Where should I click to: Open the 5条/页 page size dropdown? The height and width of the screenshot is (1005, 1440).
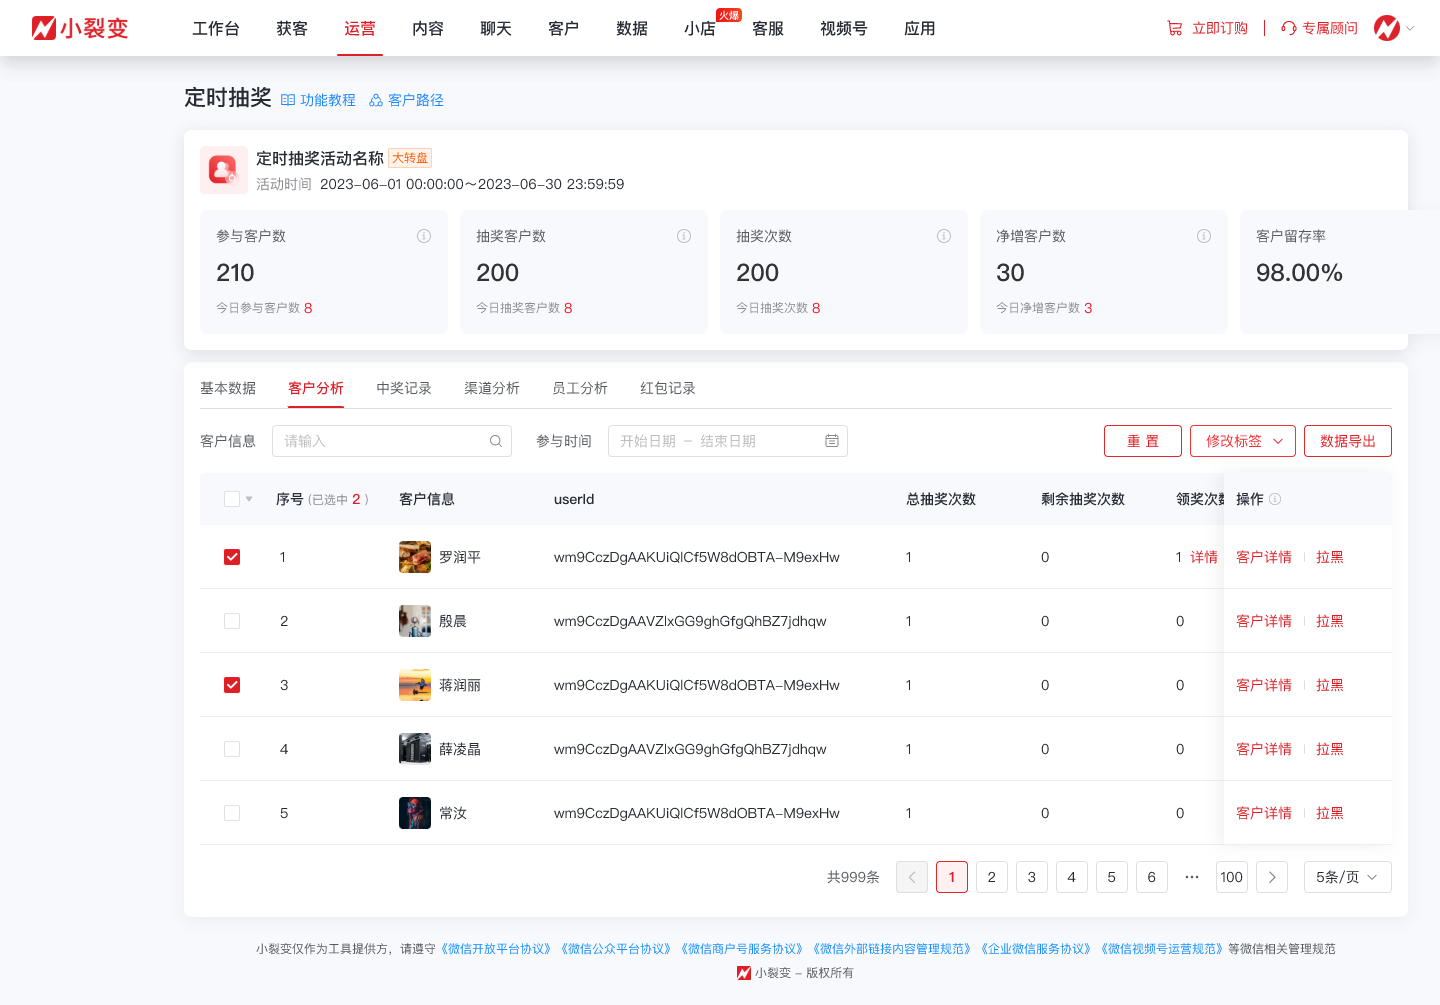1348,877
